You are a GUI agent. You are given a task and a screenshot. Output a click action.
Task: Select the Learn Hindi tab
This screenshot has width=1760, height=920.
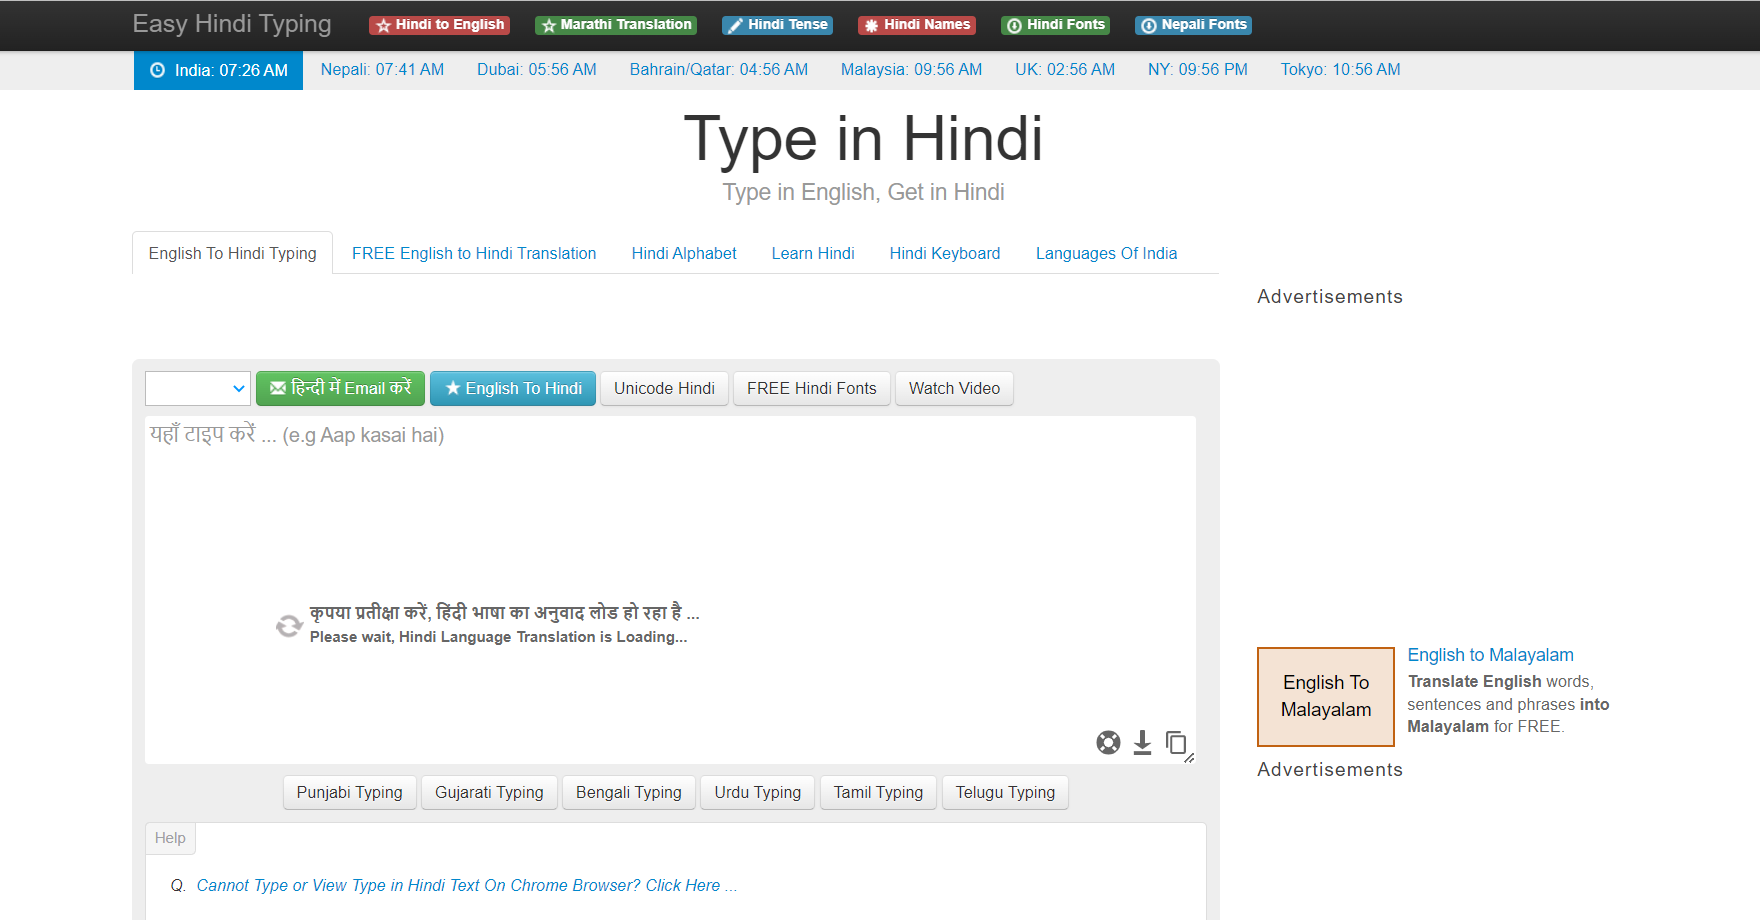tap(812, 253)
